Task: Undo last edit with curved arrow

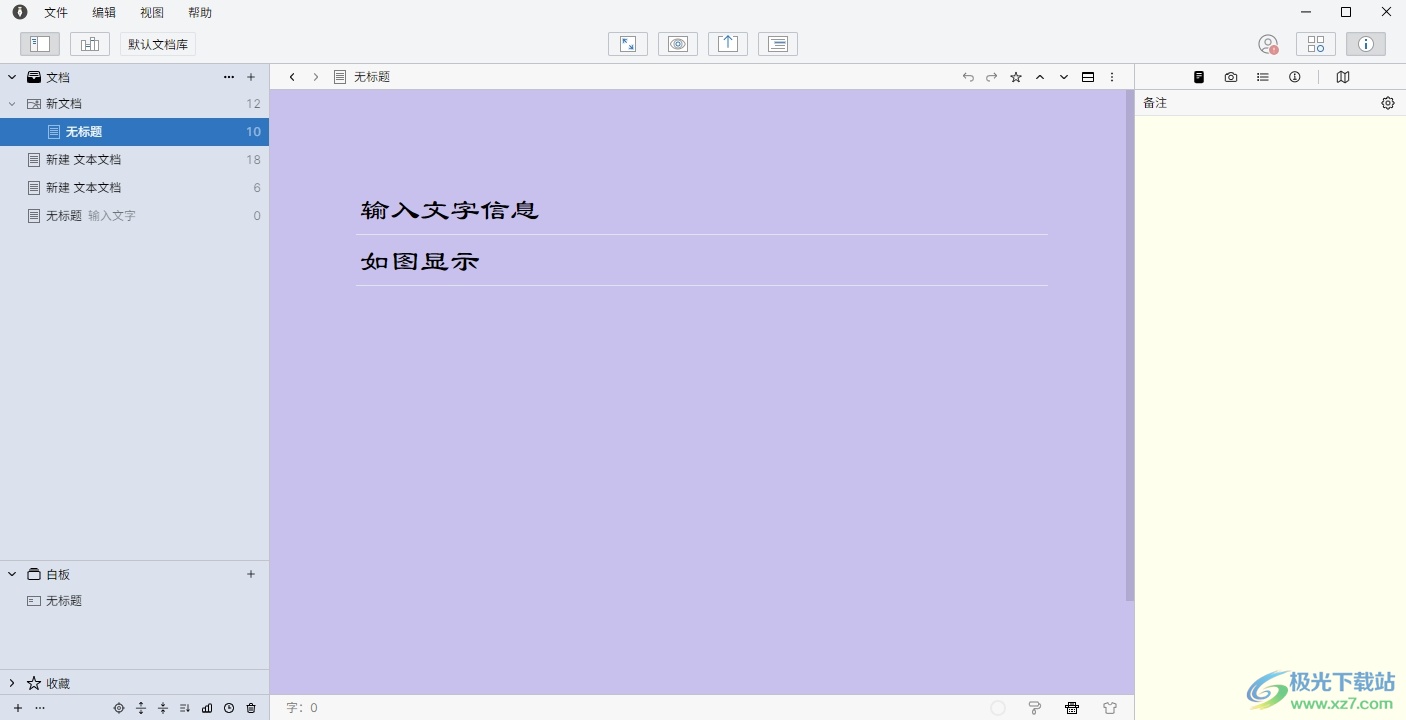Action: [x=968, y=77]
